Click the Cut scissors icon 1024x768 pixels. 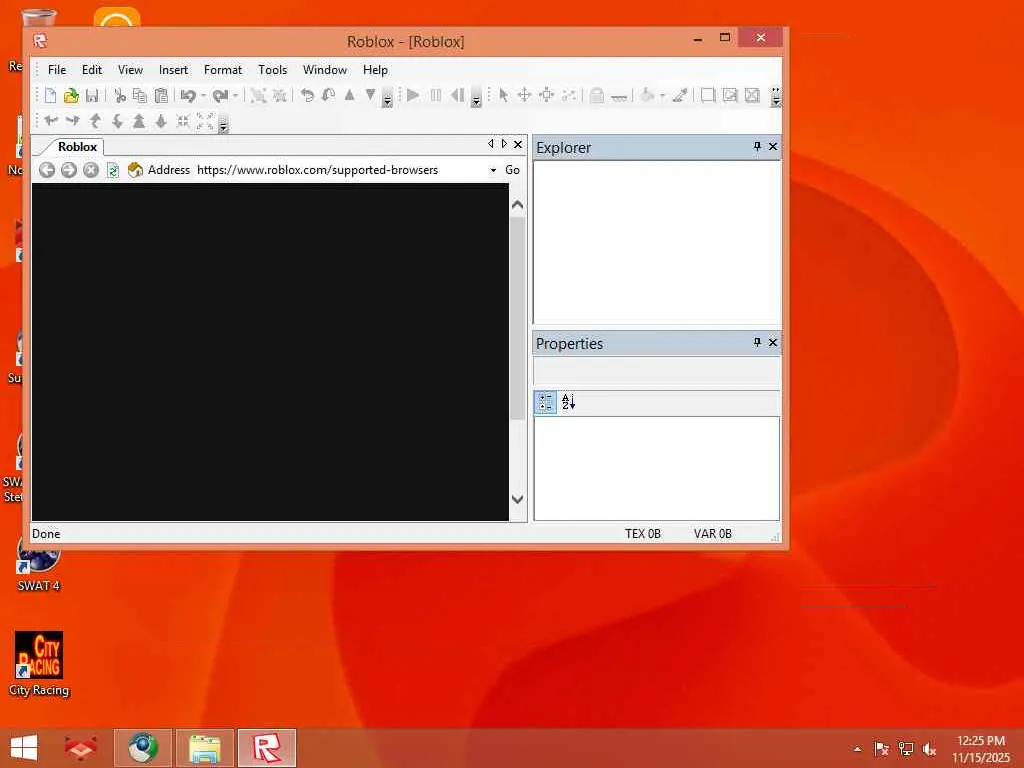(120, 95)
